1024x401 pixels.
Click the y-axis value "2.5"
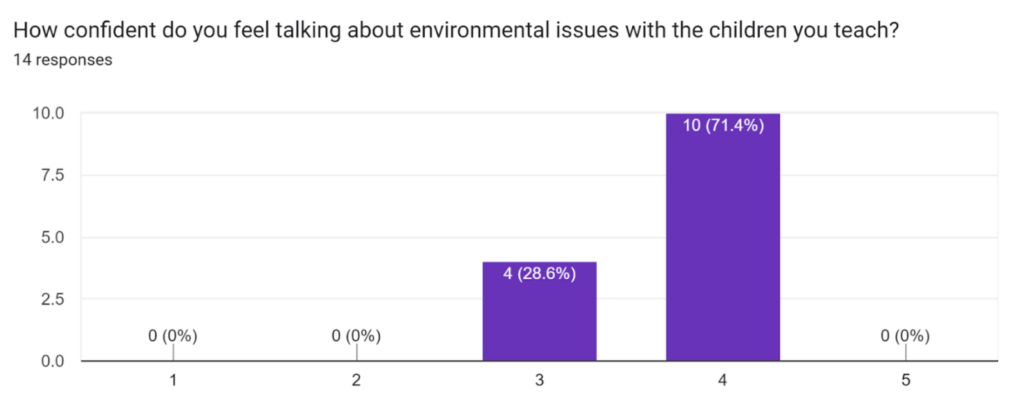pos(53,299)
